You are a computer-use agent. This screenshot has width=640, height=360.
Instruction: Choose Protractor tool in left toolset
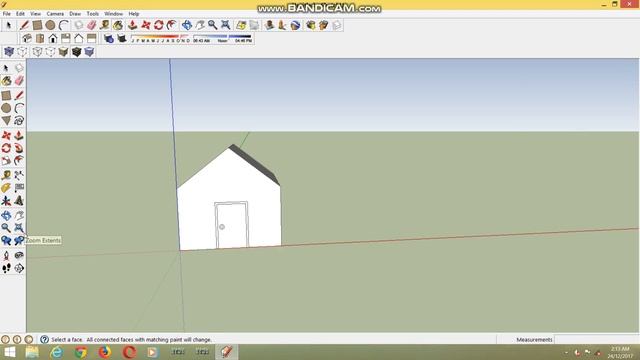6,188
